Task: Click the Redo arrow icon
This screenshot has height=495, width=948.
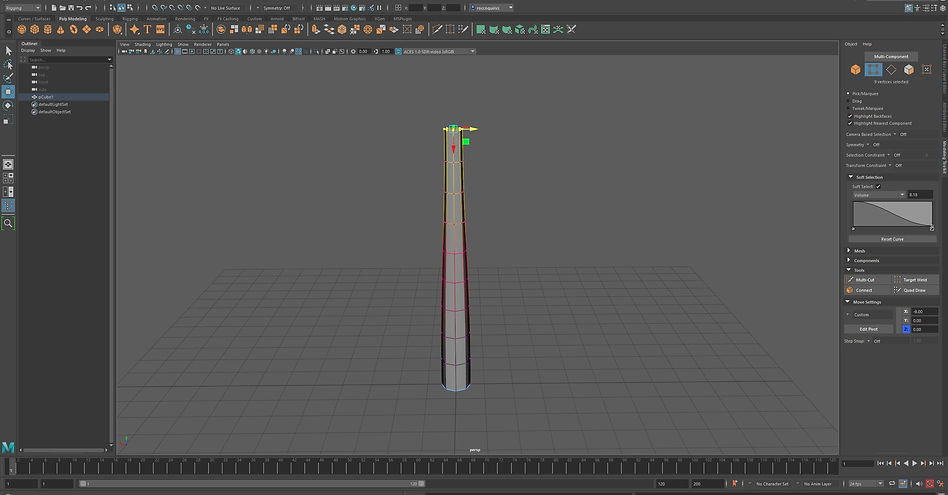Action: (88, 8)
